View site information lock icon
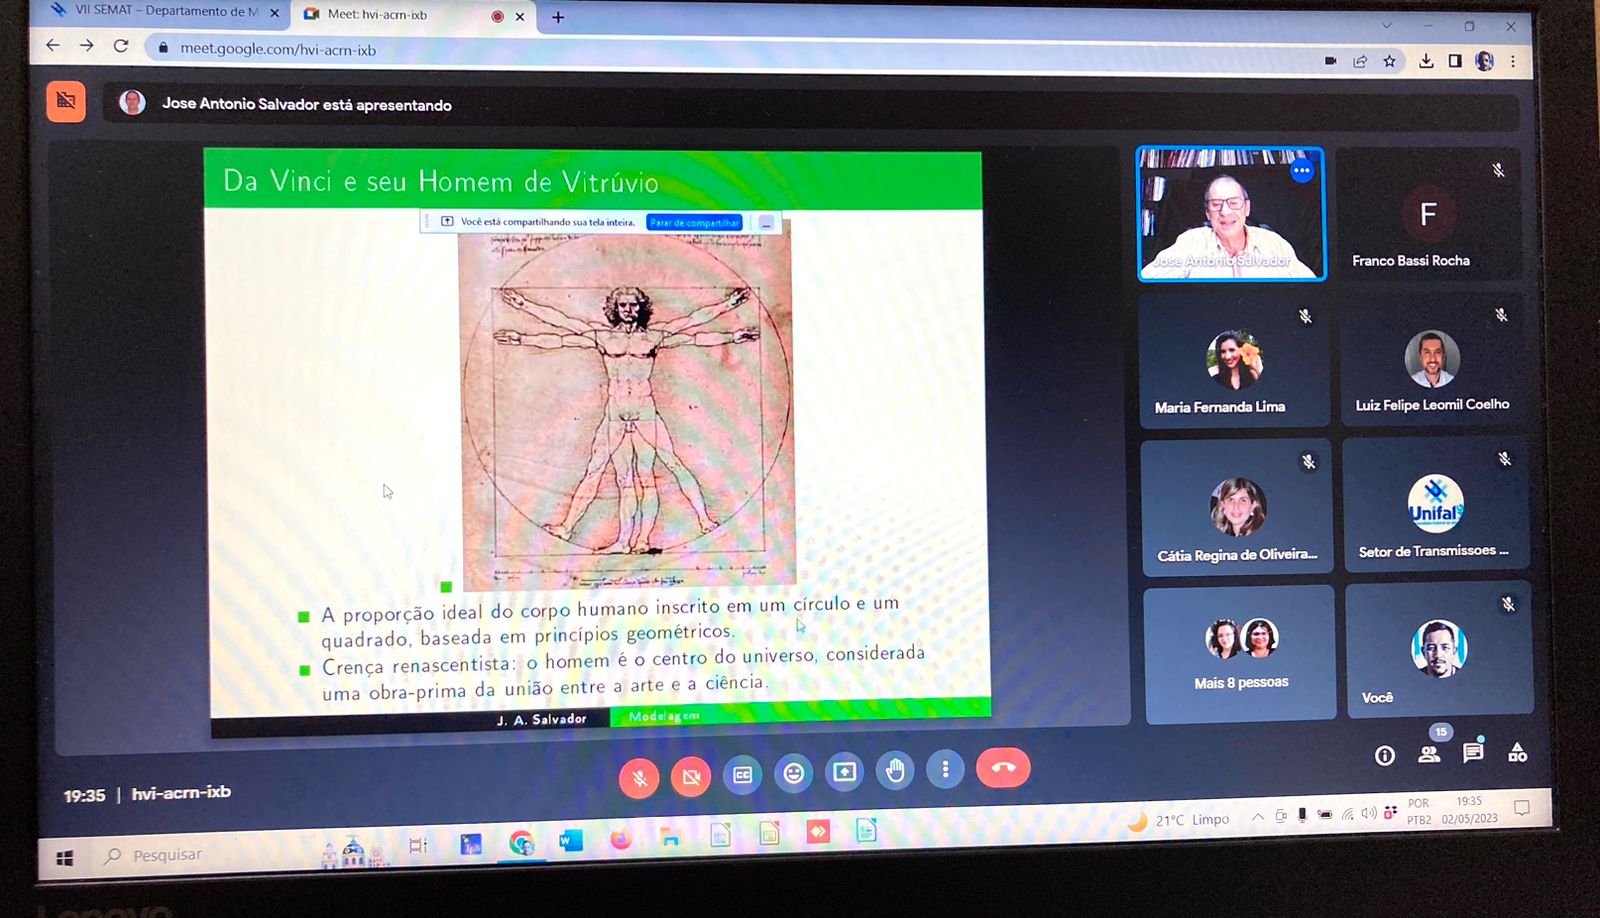 click(x=163, y=47)
